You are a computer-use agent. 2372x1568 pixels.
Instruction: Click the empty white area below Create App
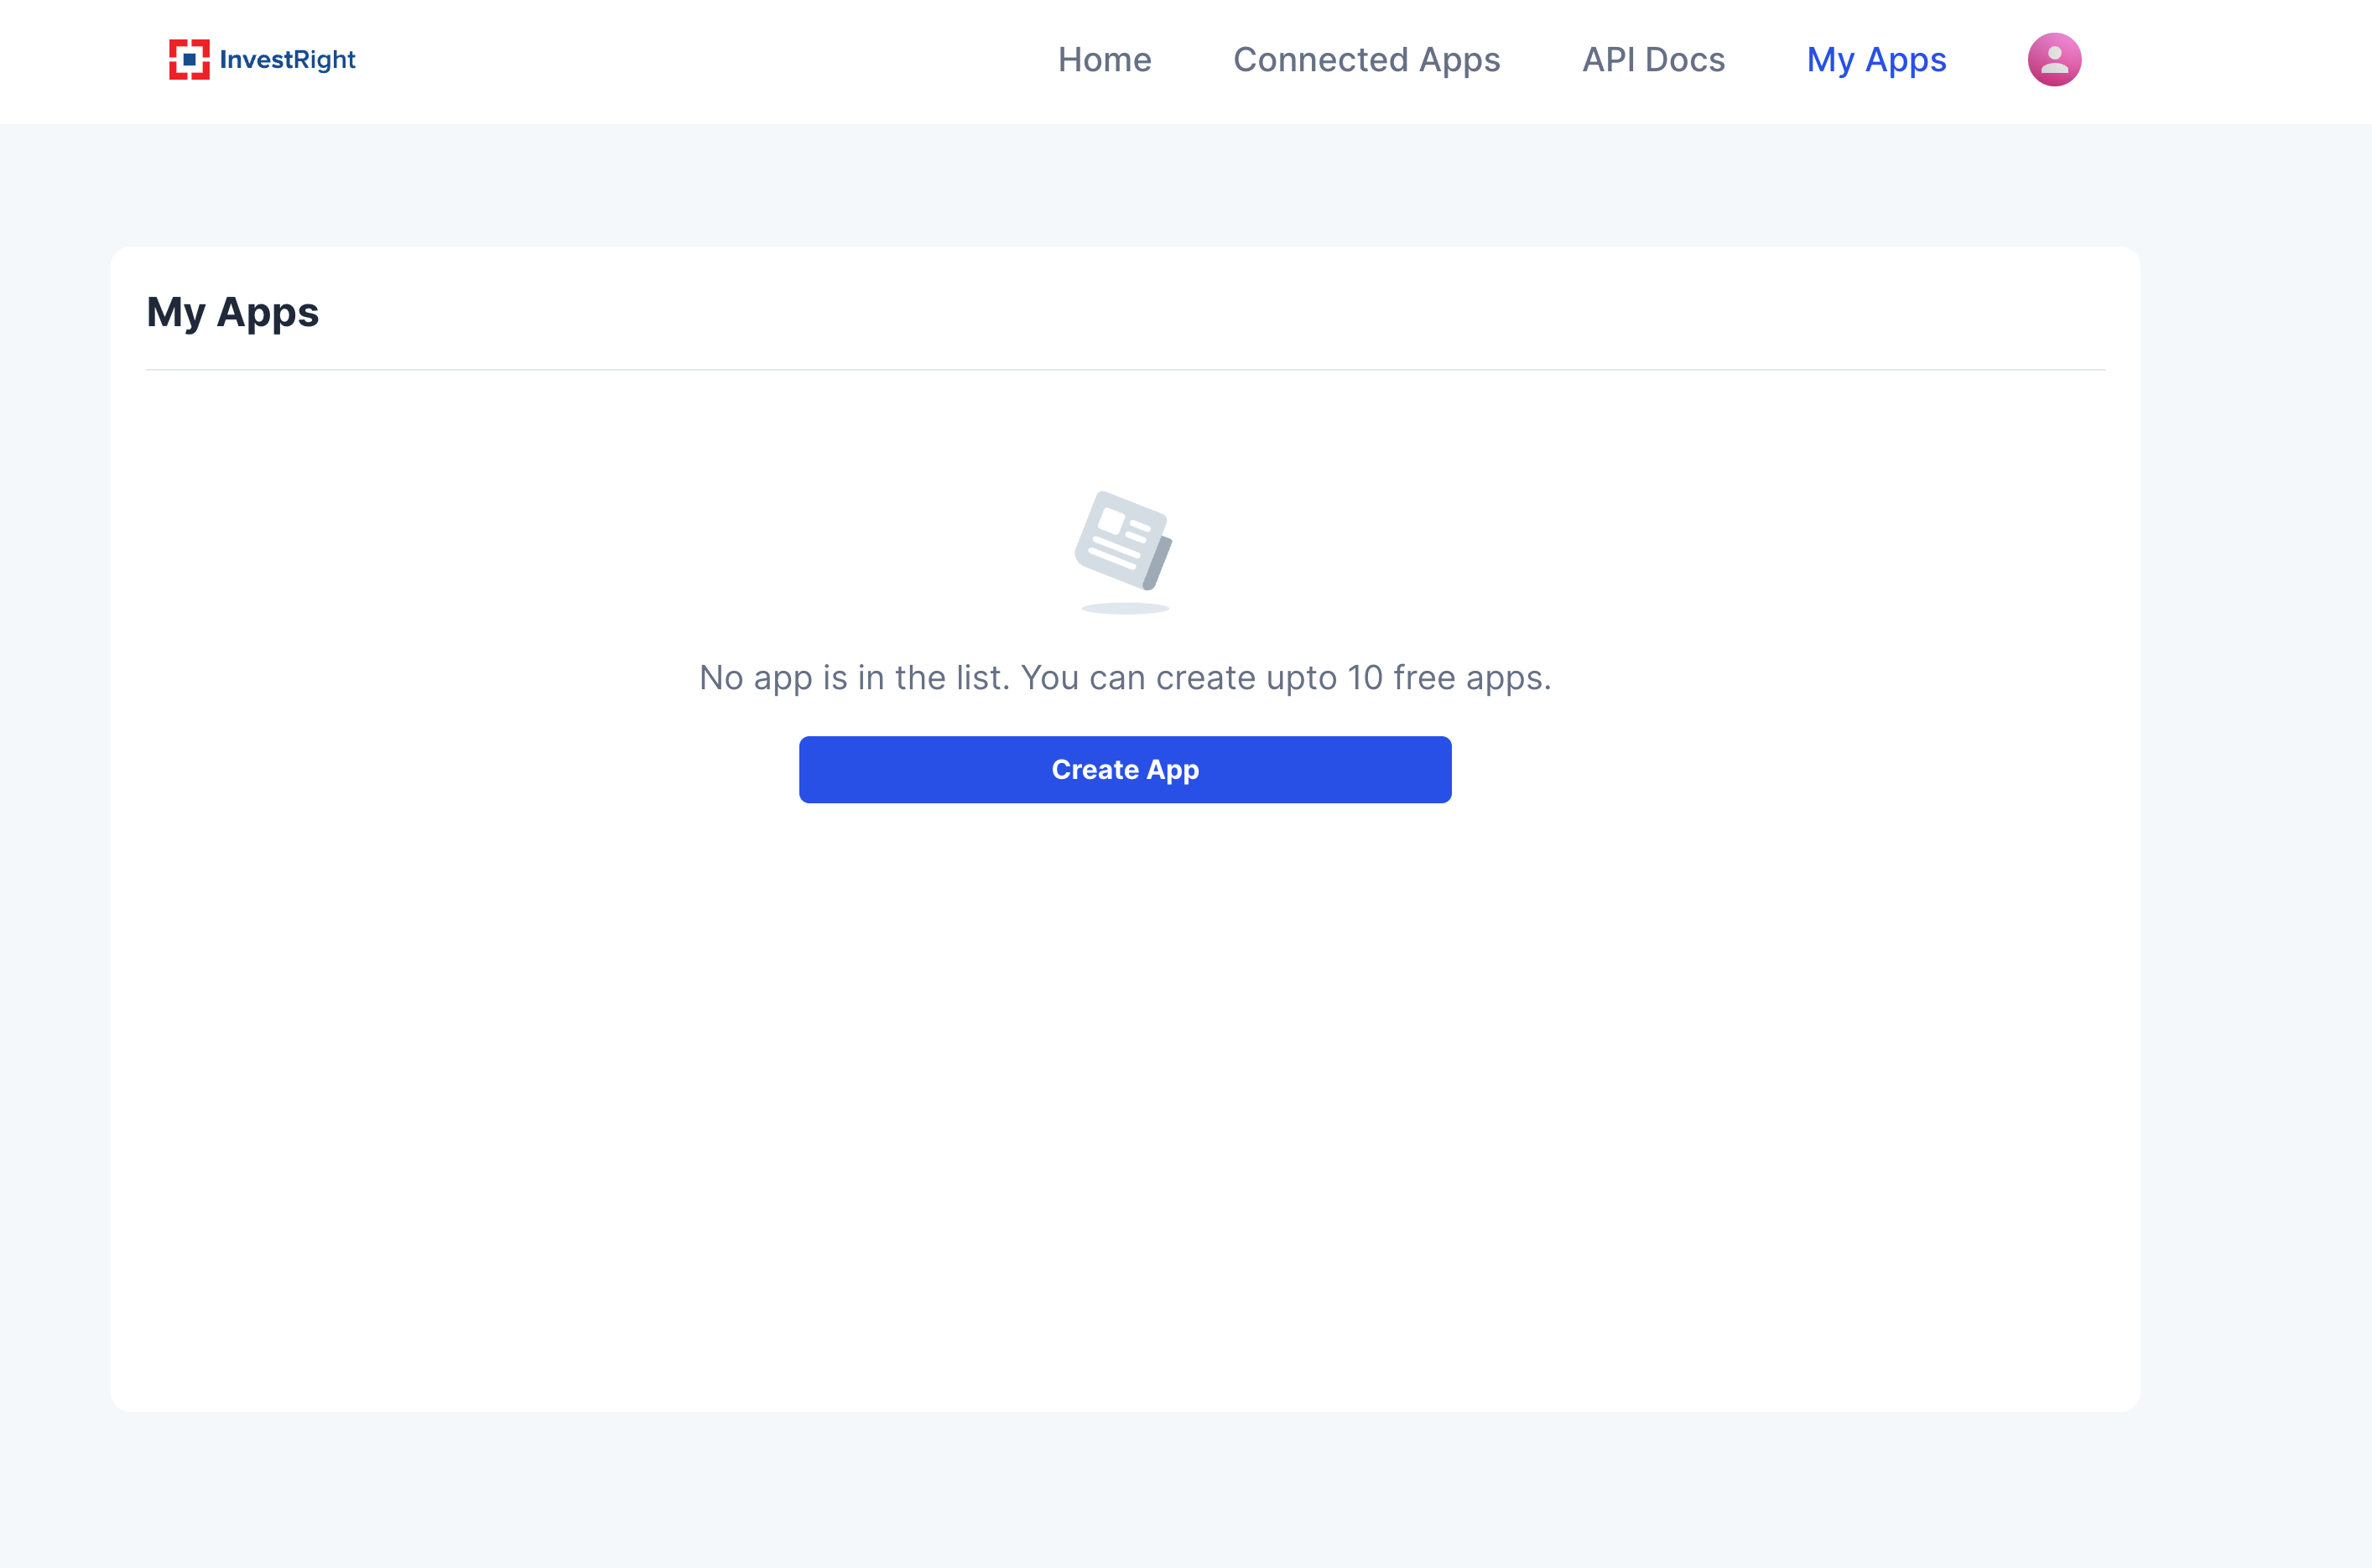tap(1125, 1100)
